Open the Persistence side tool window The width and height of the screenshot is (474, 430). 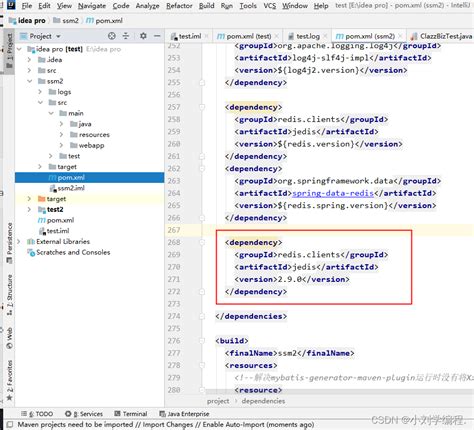tap(9, 243)
